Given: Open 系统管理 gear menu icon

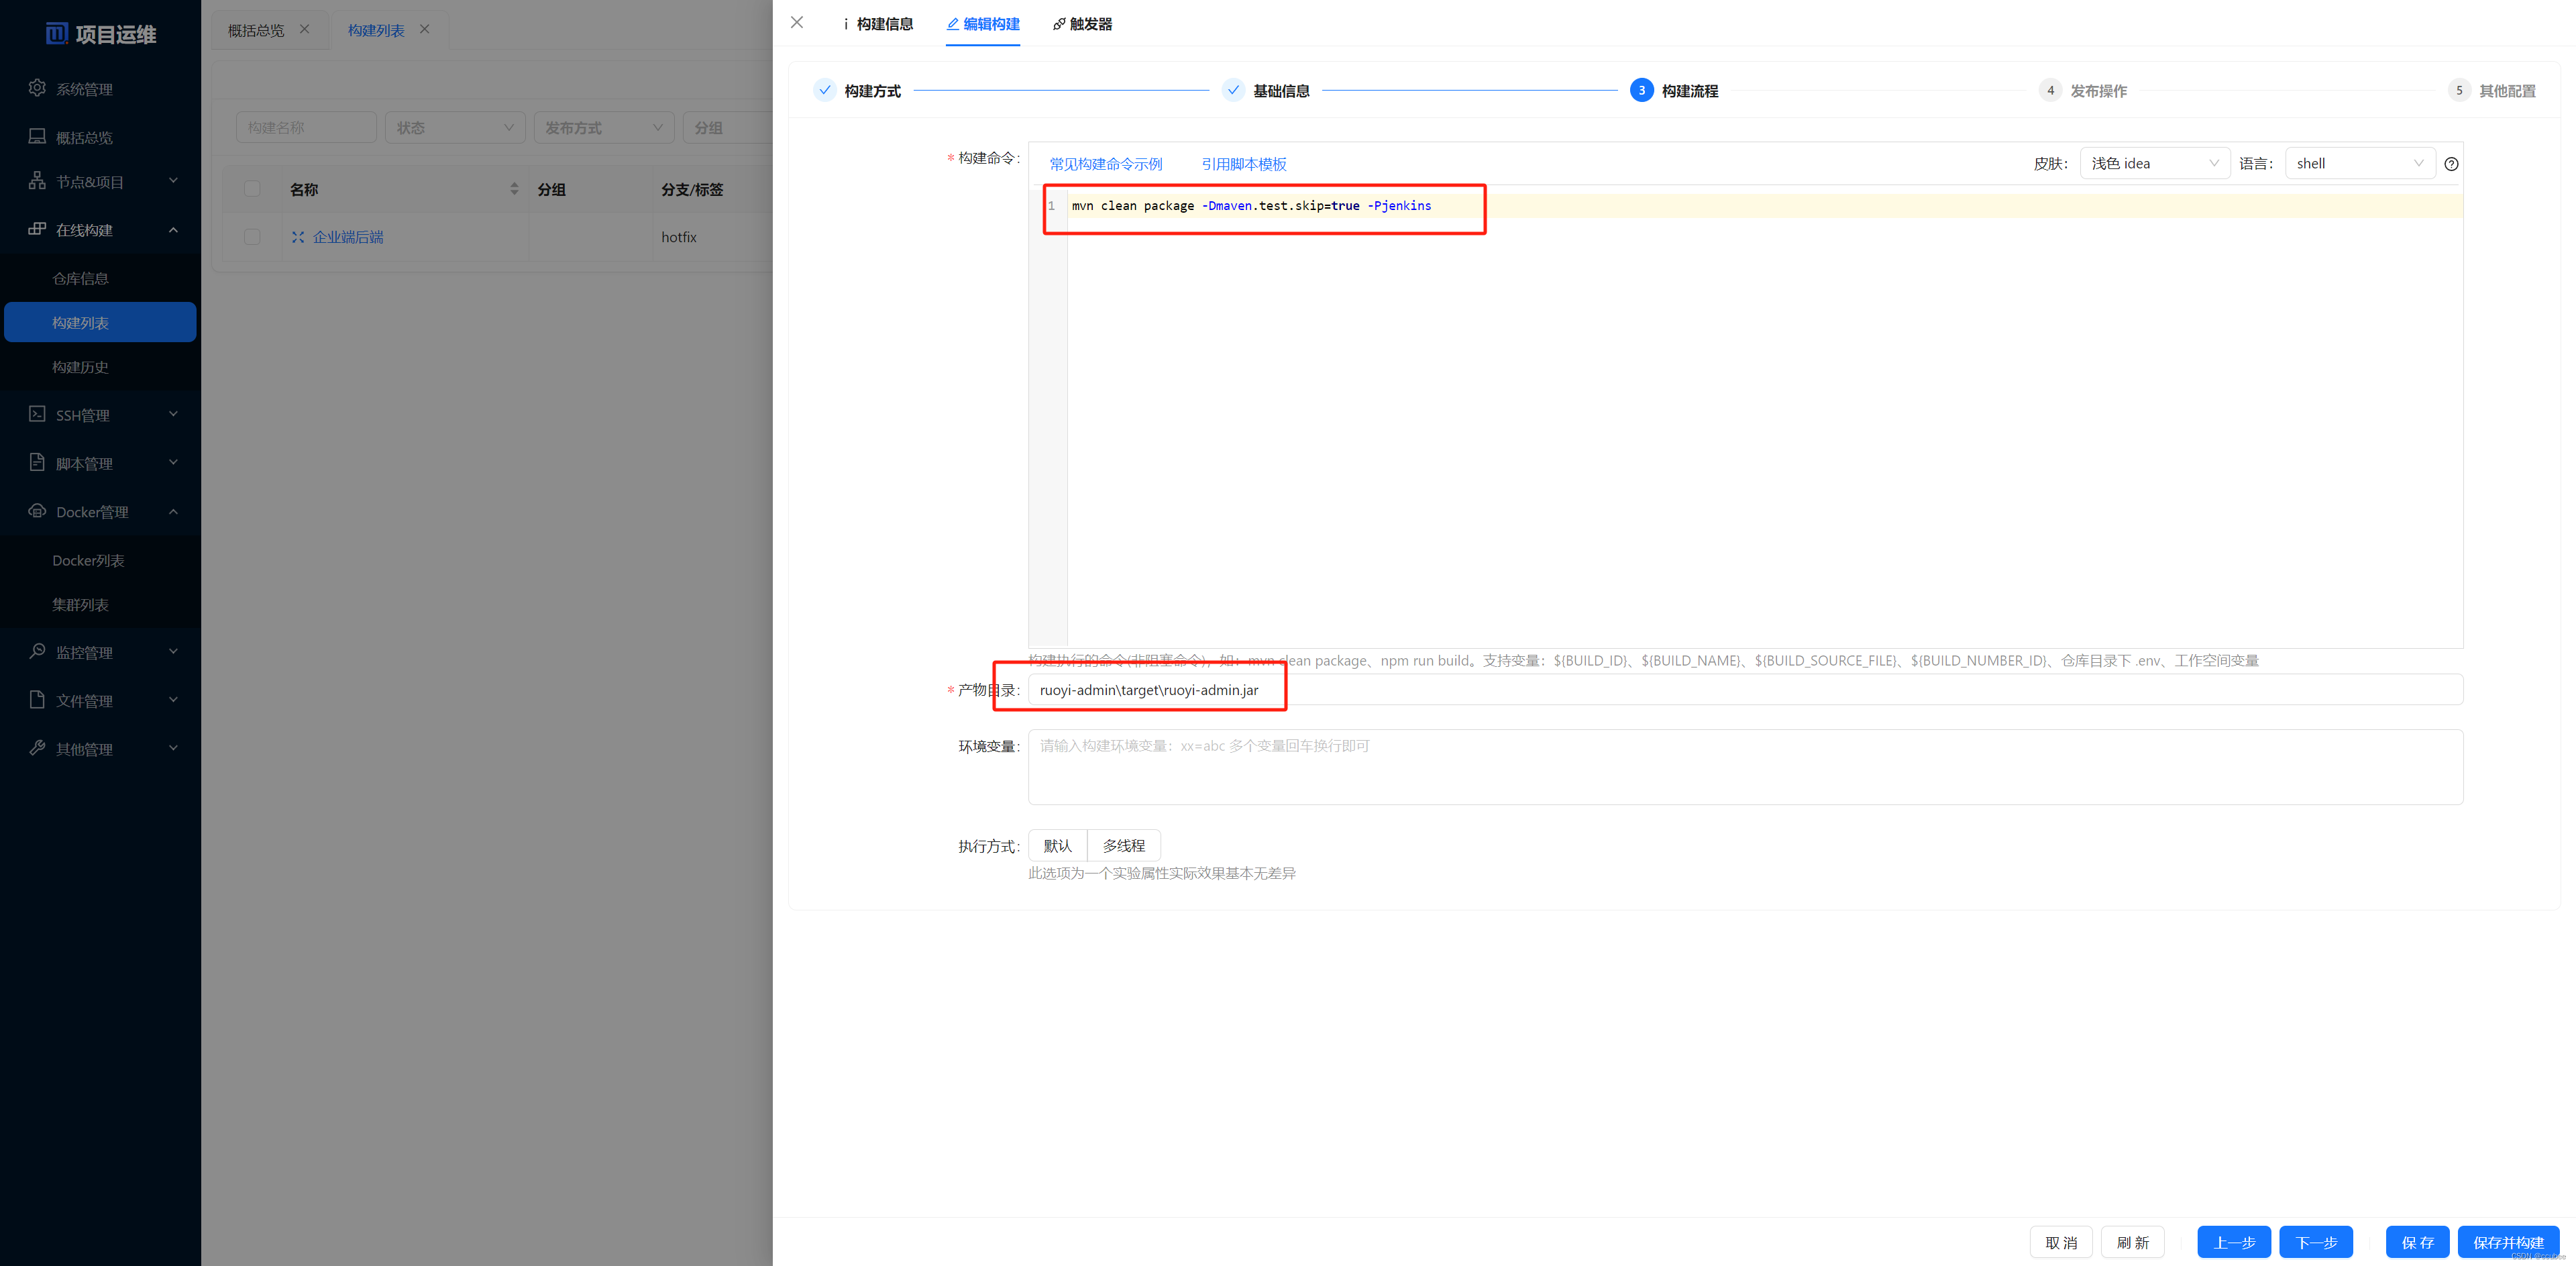Looking at the screenshot, I should [37, 88].
